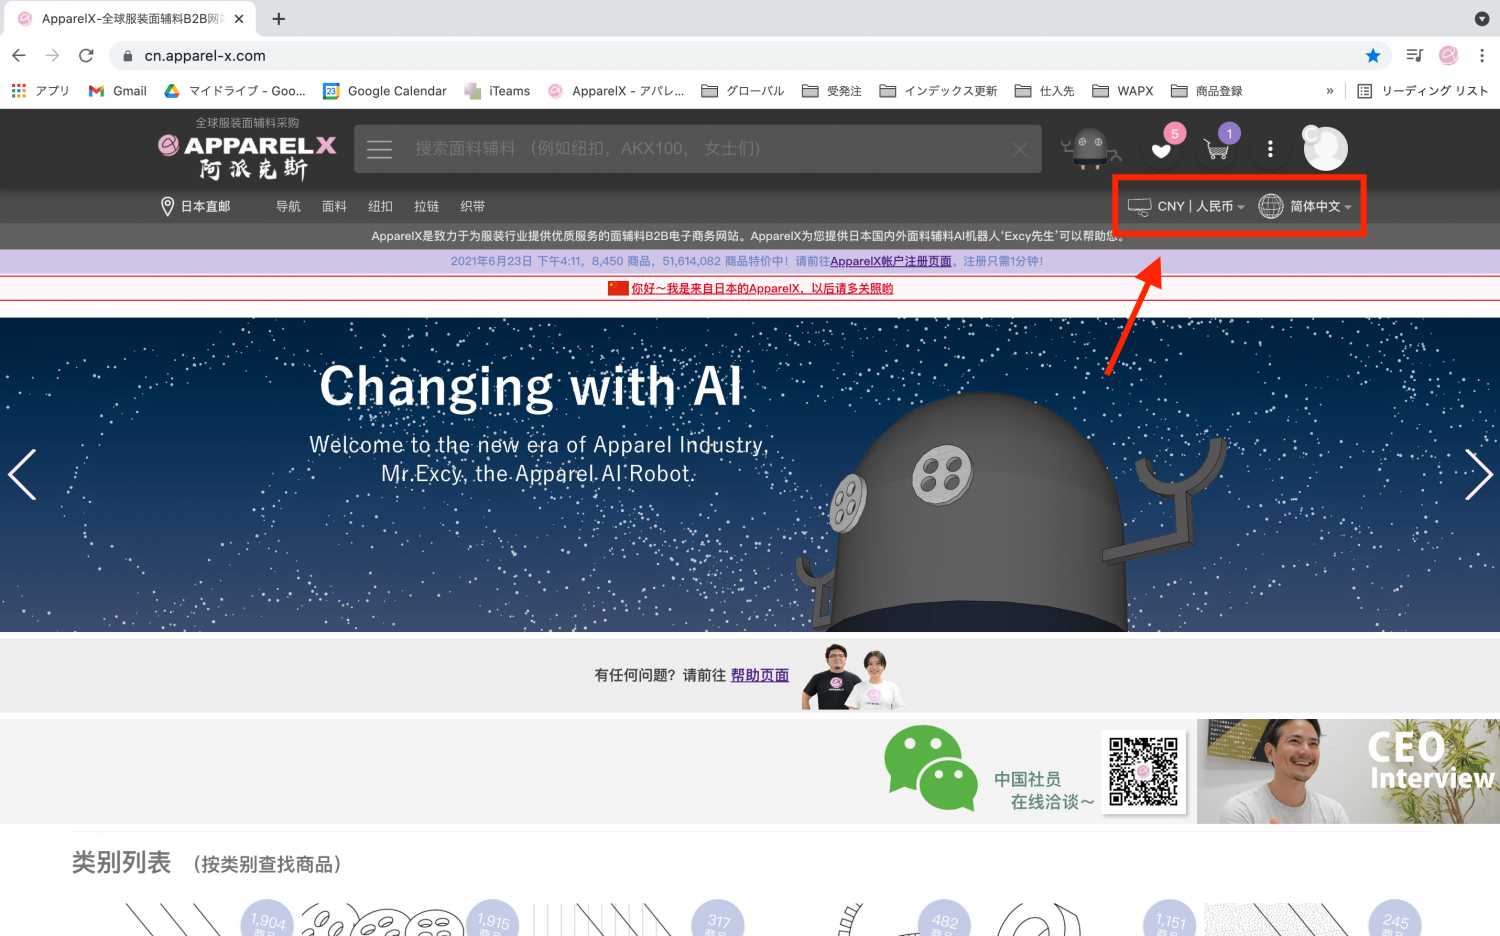Expand the CNY currency dropdown
The width and height of the screenshot is (1500, 936).
coord(1187,206)
